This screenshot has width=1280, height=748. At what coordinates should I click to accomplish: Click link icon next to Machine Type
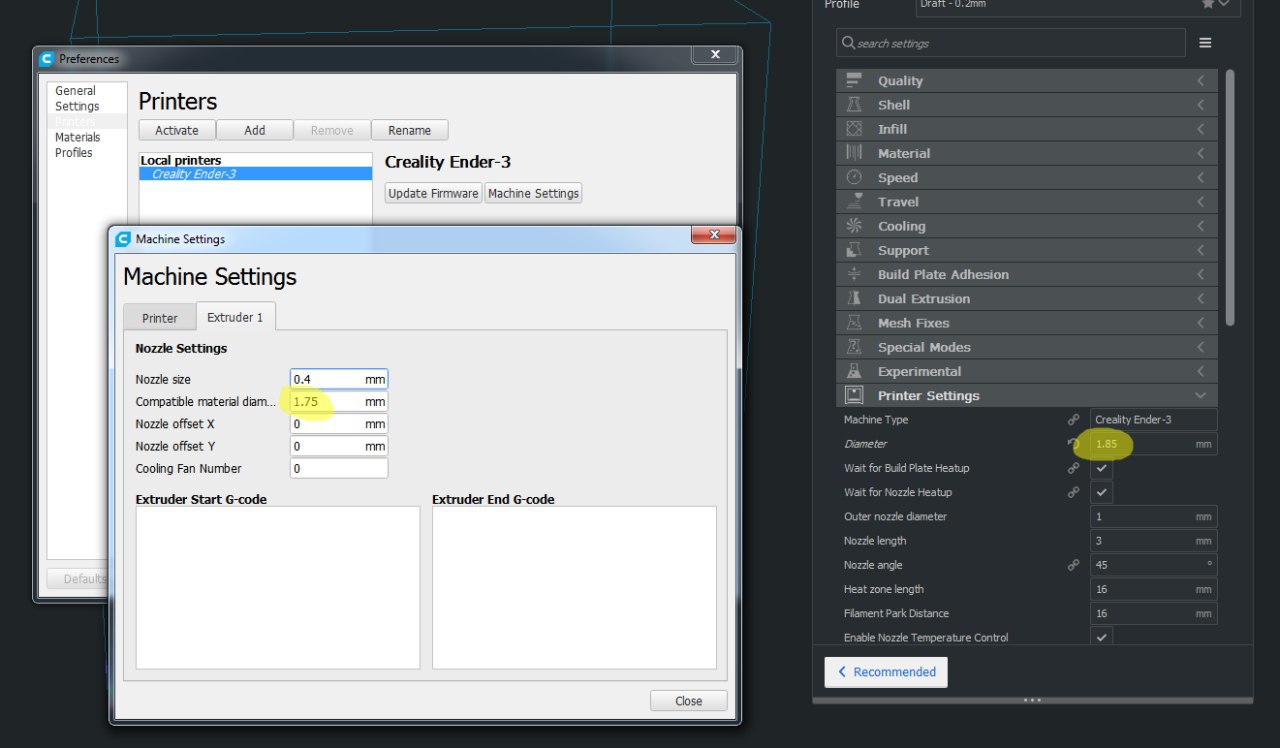click(1073, 420)
